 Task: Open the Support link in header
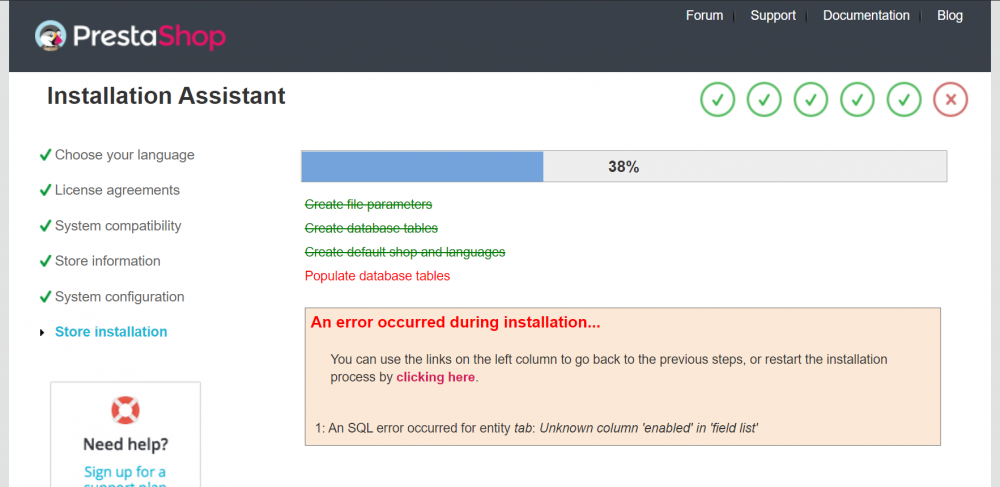pyautogui.click(x=773, y=15)
